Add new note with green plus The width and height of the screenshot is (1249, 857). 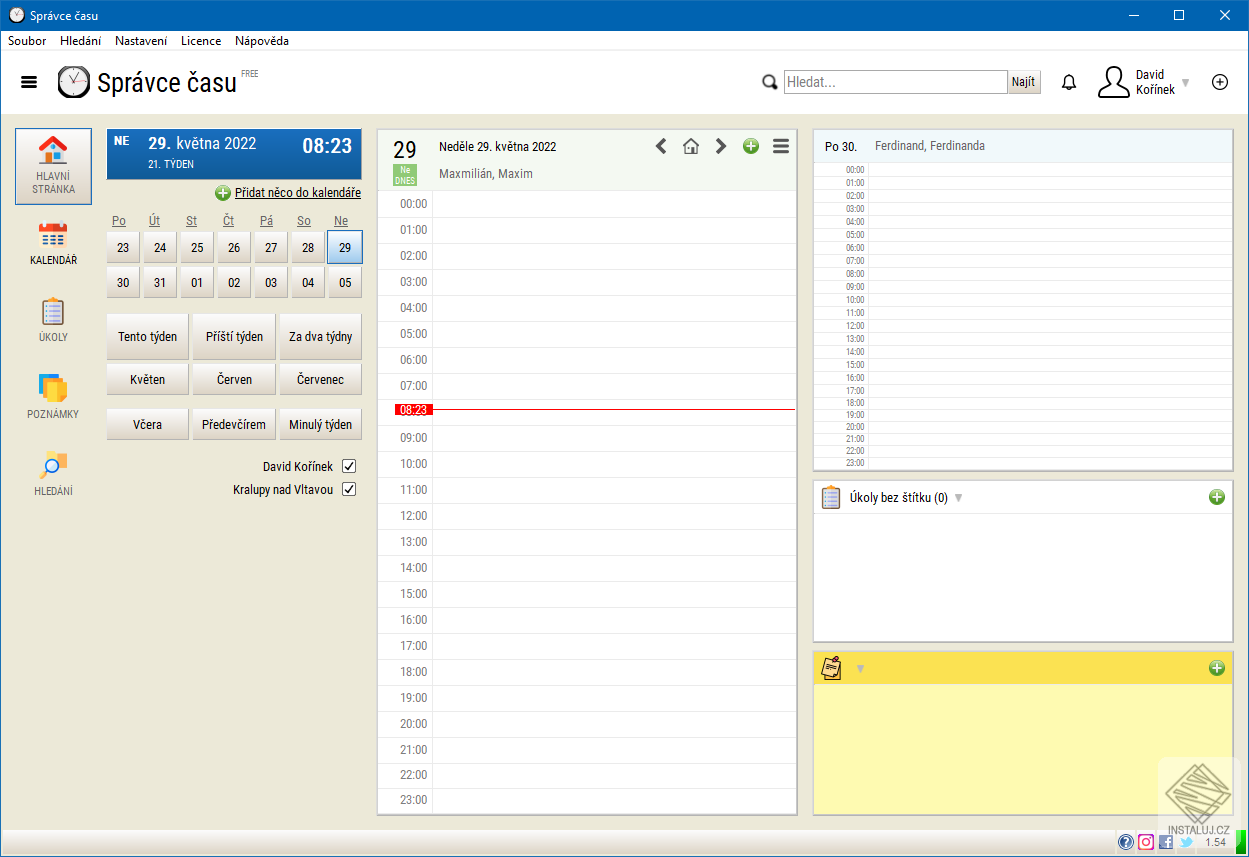pyautogui.click(x=1216, y=668)
